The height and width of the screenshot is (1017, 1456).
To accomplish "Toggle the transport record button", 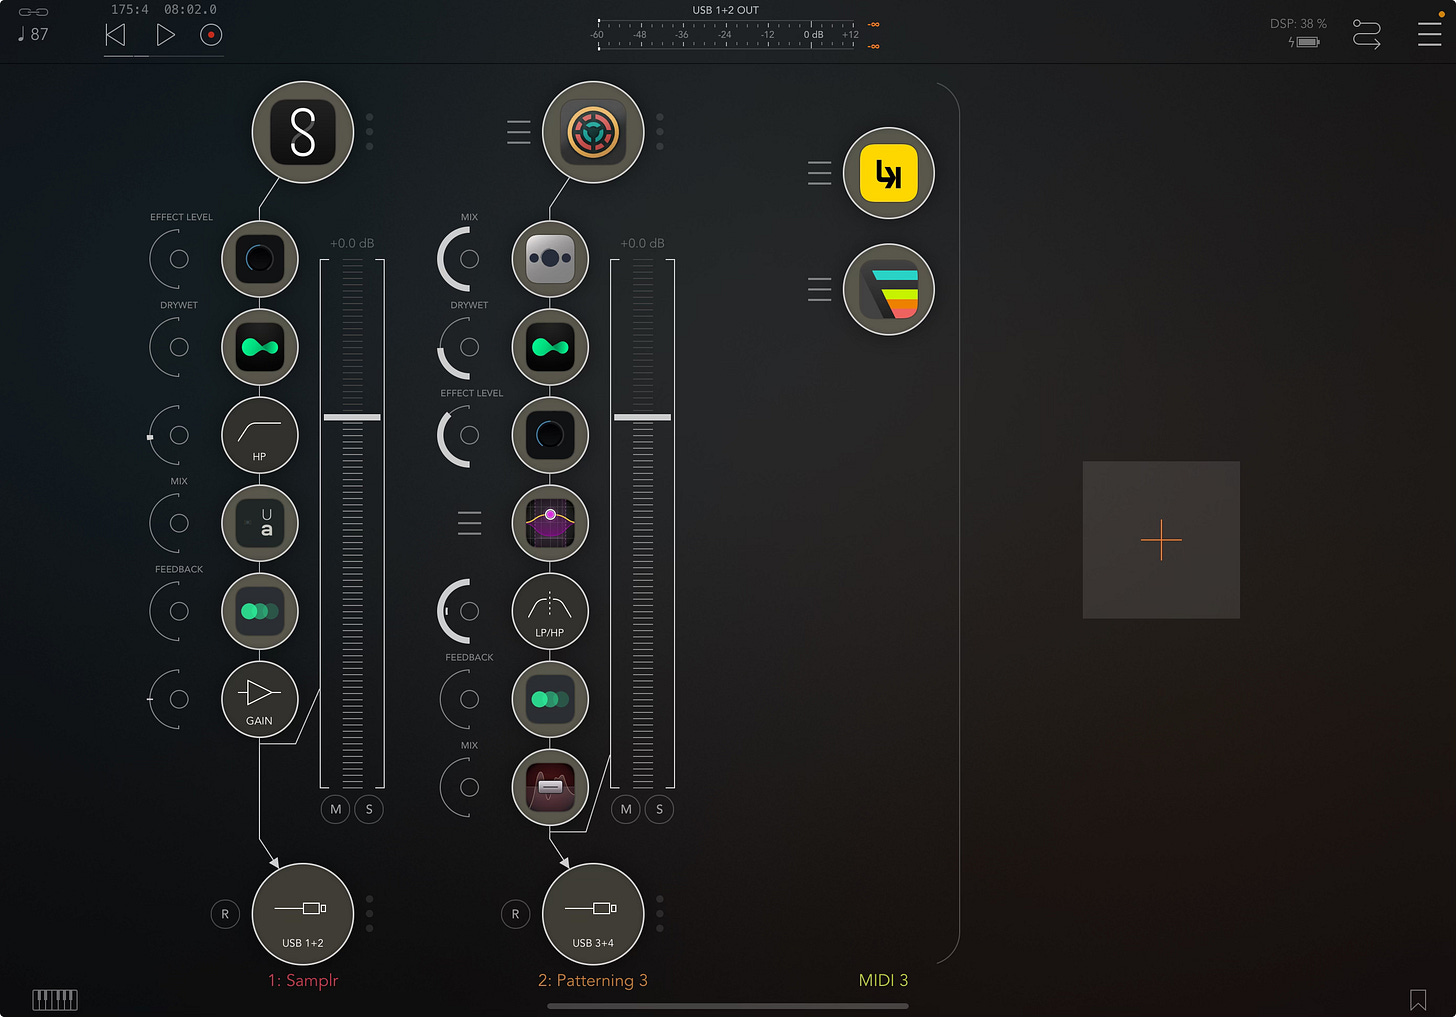I will (211, 35).
